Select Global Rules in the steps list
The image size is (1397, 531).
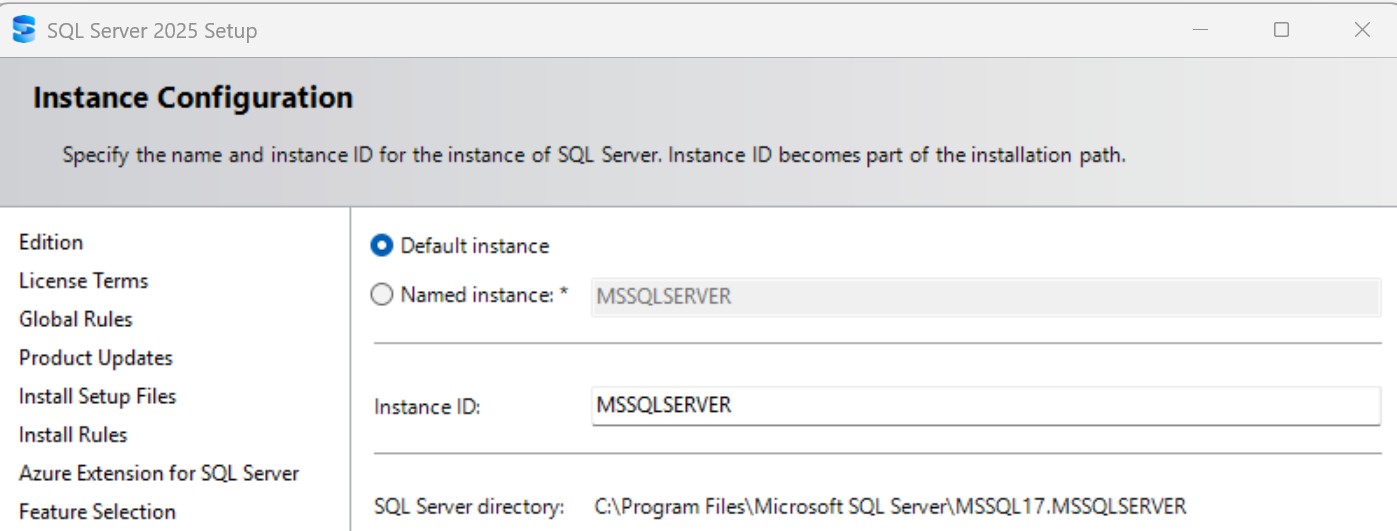[x=76, y=320]
